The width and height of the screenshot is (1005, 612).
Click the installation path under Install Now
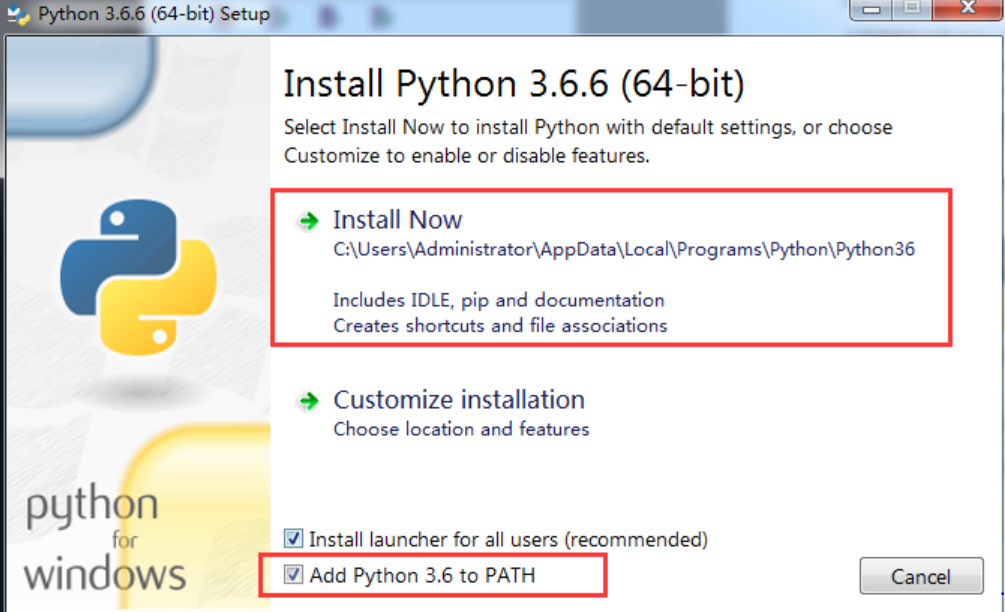click(625, 249)
